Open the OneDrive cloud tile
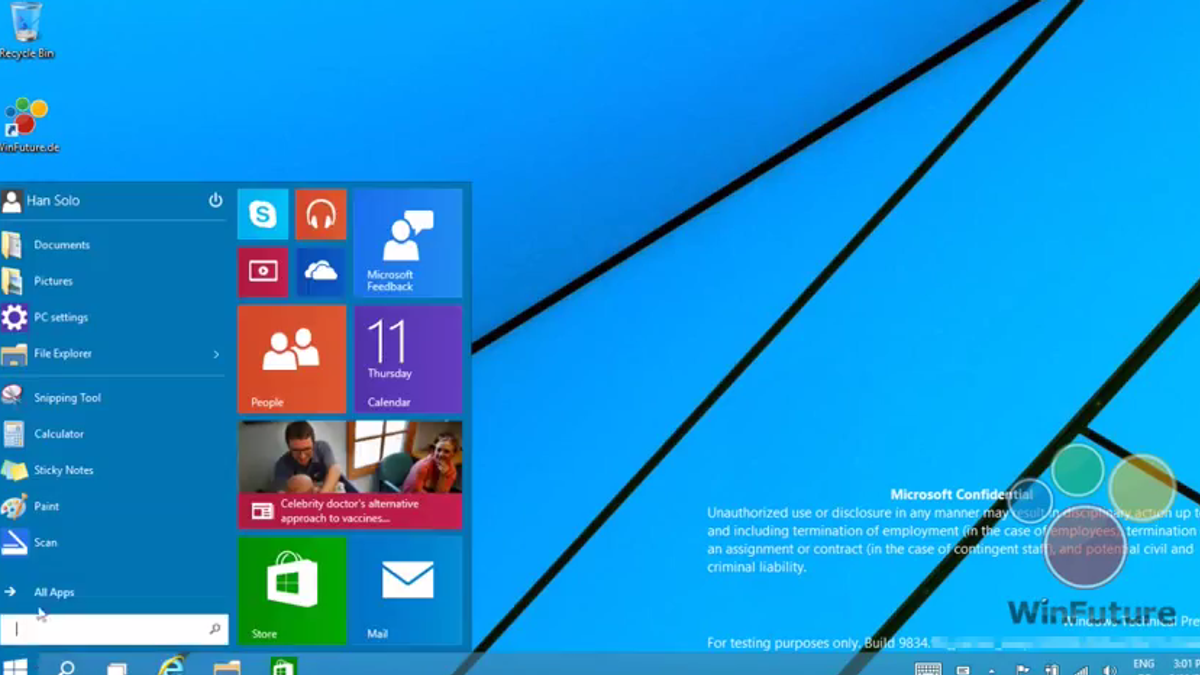 tap(321, 272)
